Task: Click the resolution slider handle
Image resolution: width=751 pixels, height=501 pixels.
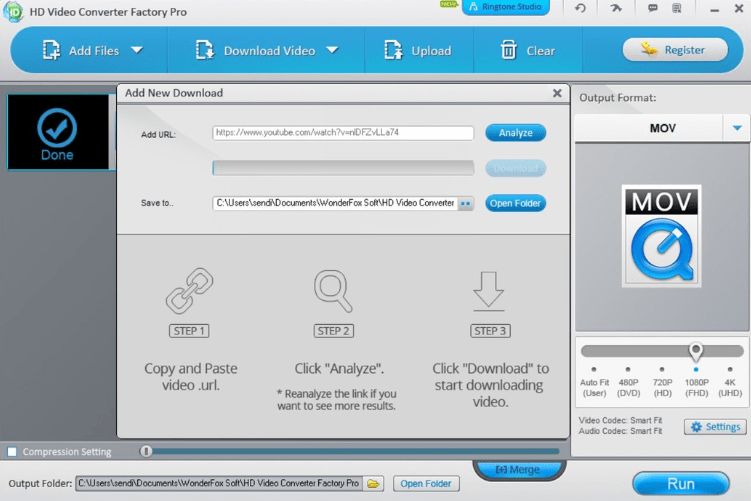Action: 695,351
